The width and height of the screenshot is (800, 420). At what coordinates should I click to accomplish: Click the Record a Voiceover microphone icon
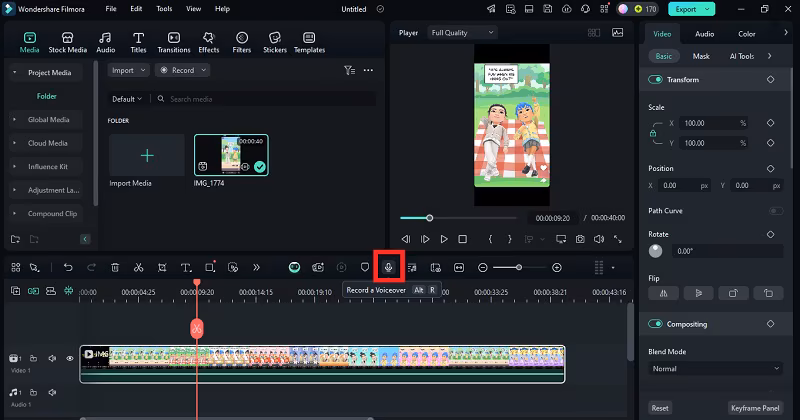[x=389, y=267]
